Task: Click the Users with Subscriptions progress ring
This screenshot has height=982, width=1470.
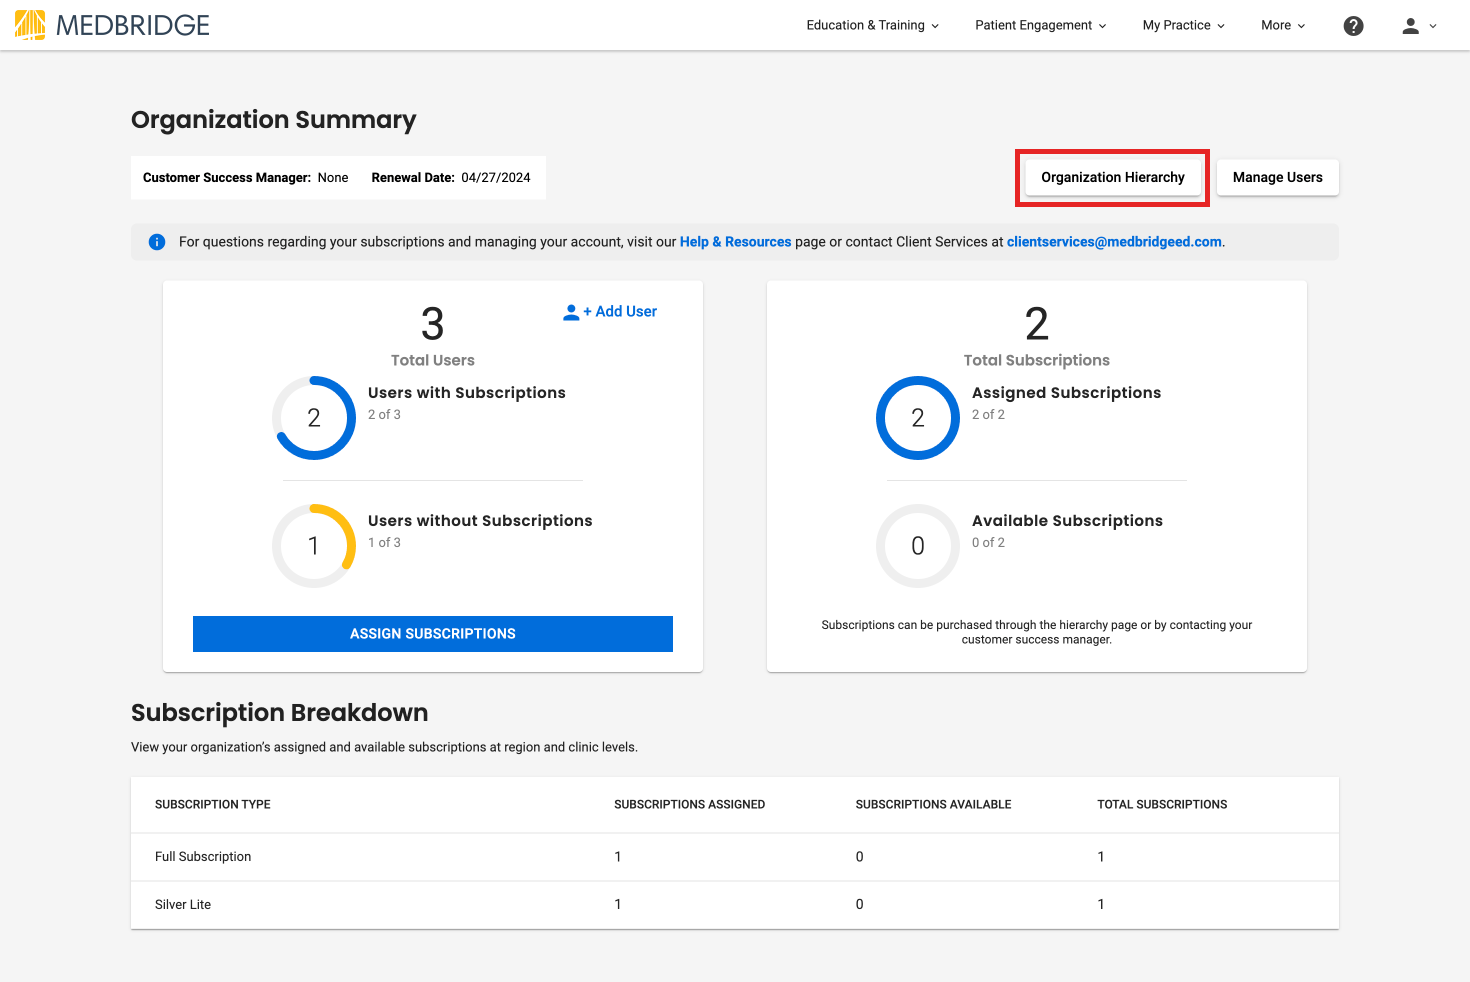Action: (314, 418)
